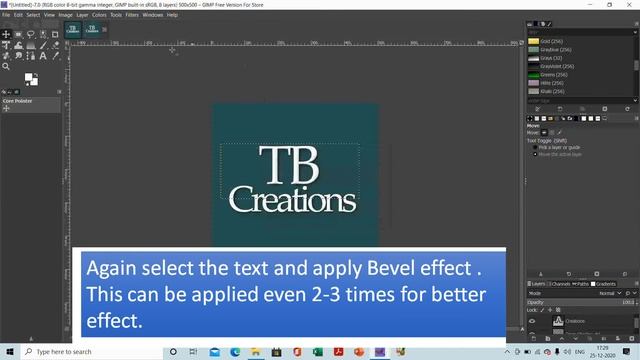Switch to Paths tab

(x=580, y=284)
